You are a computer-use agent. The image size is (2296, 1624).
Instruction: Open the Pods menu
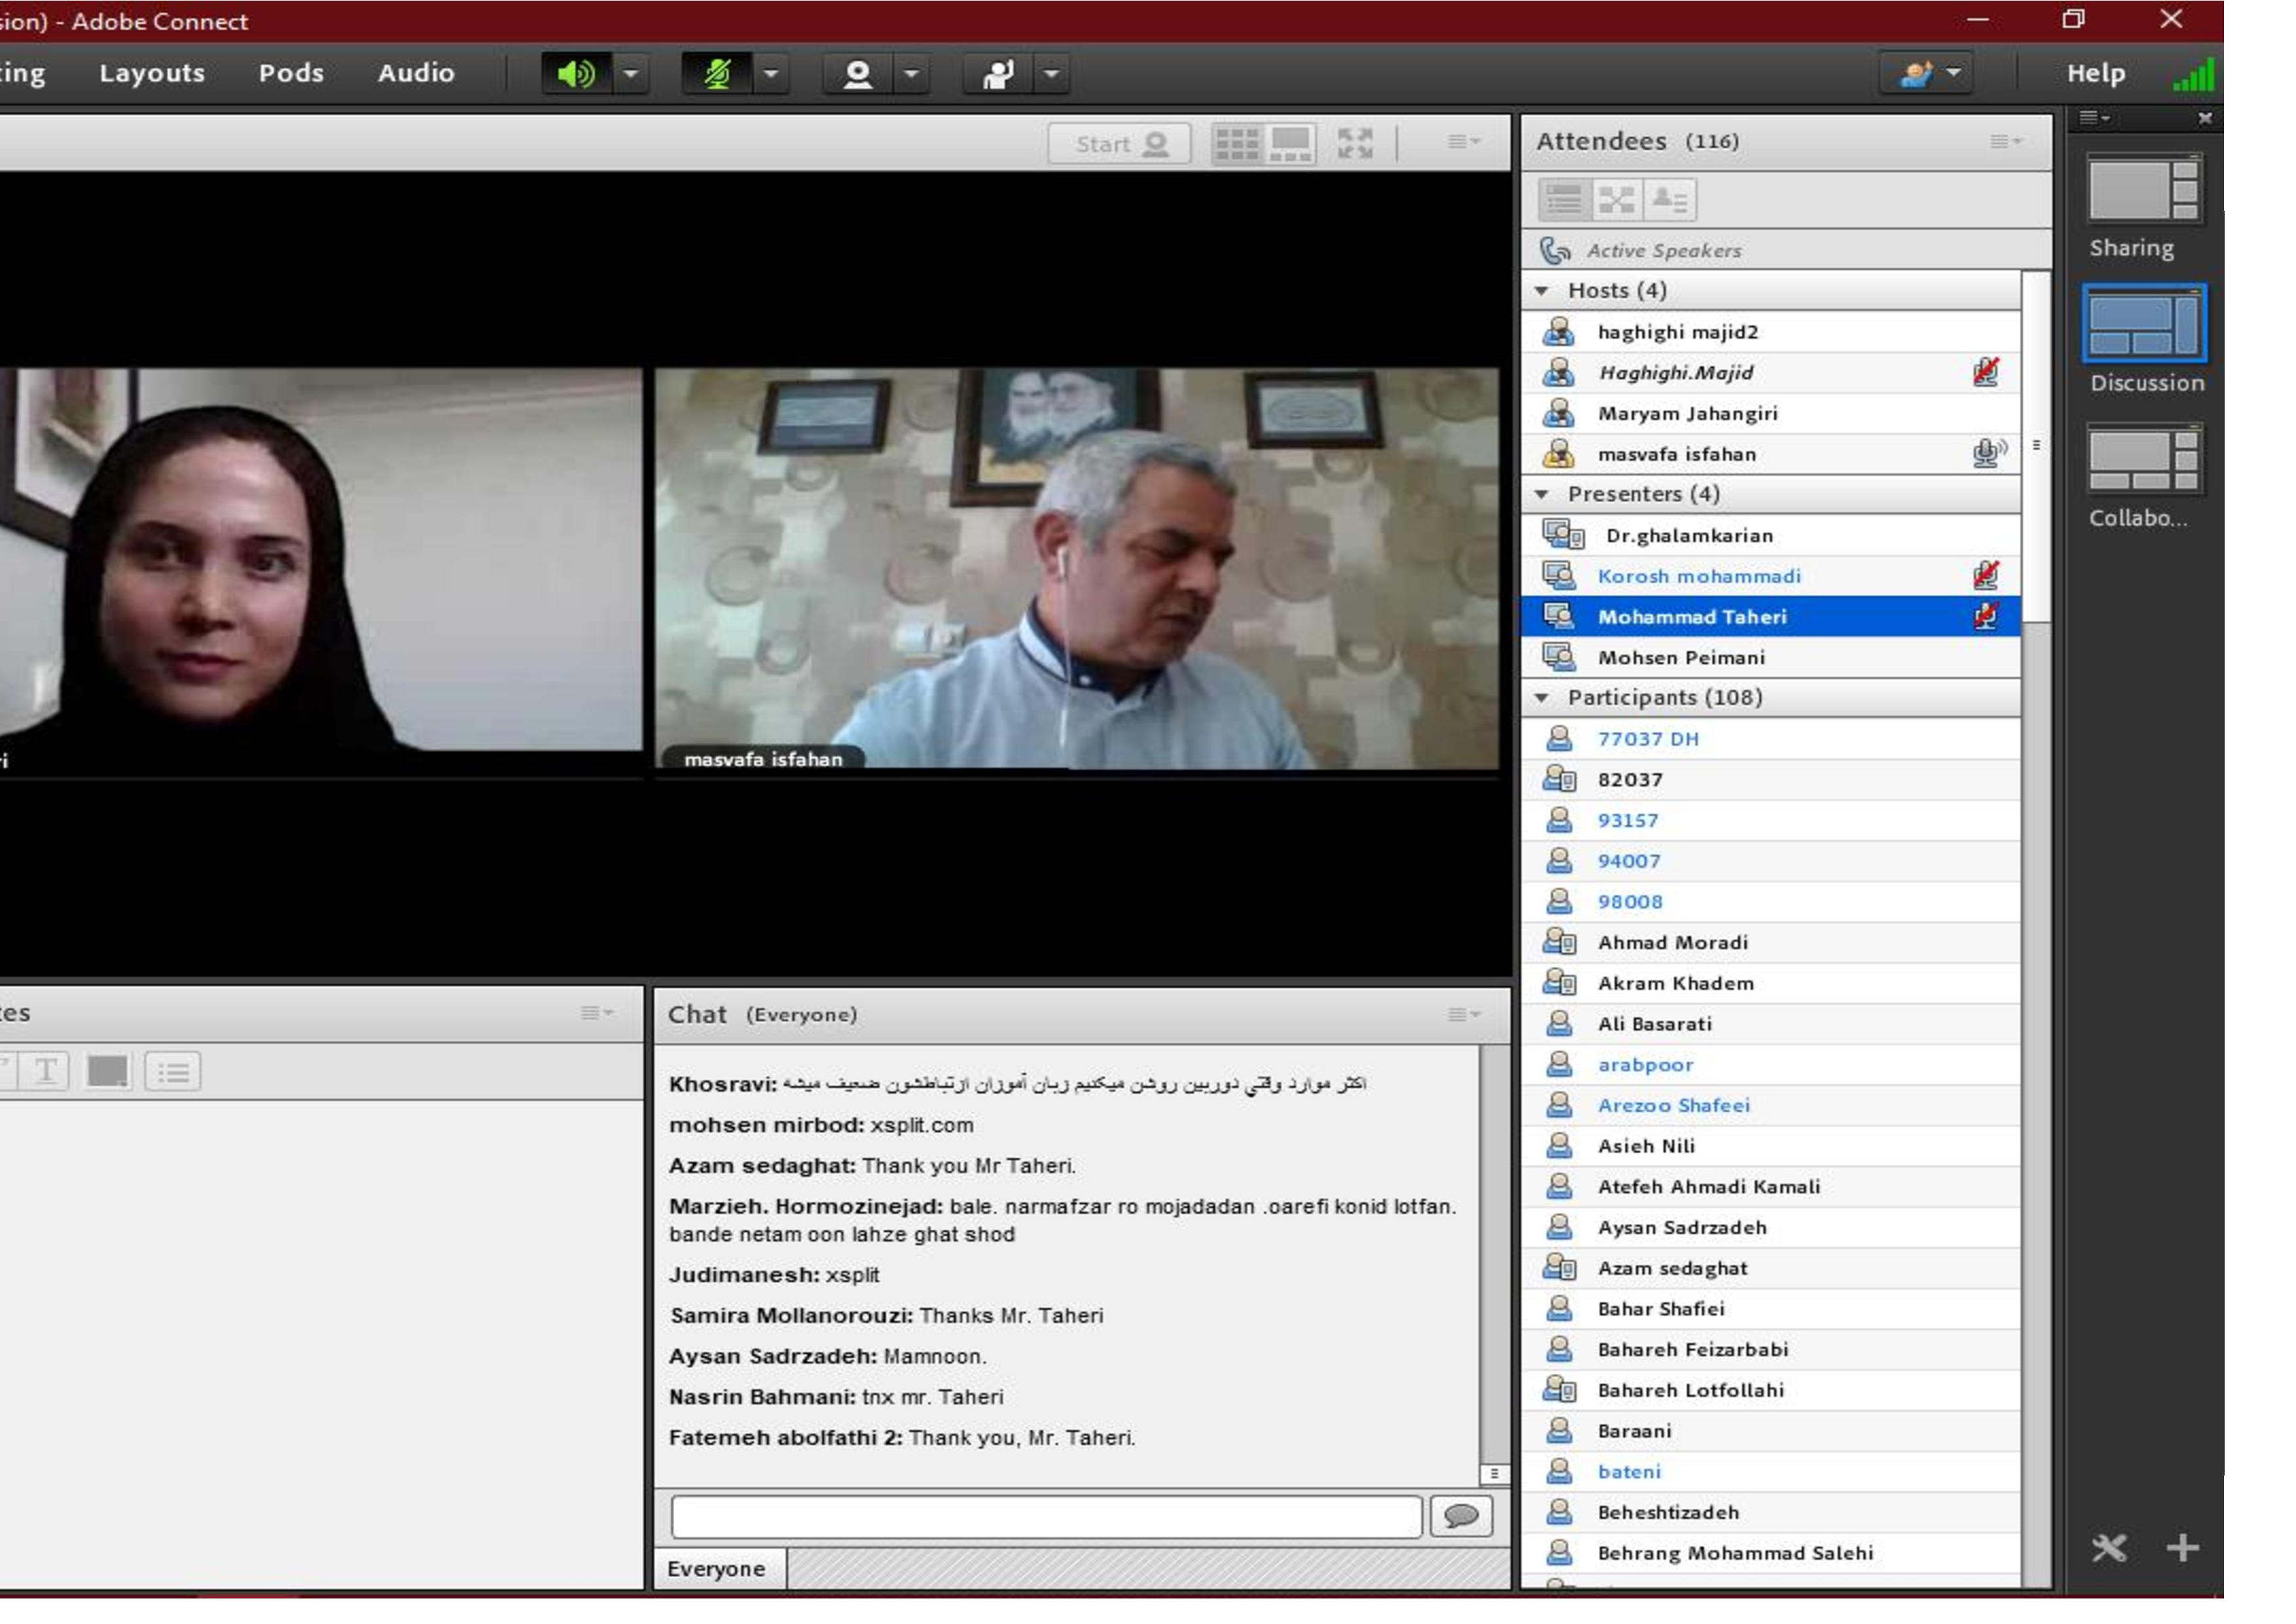291,73
